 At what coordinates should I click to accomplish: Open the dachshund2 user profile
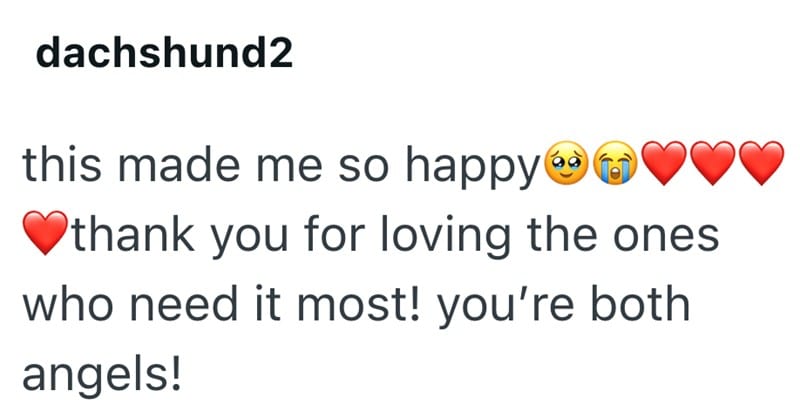pos(164,55)
